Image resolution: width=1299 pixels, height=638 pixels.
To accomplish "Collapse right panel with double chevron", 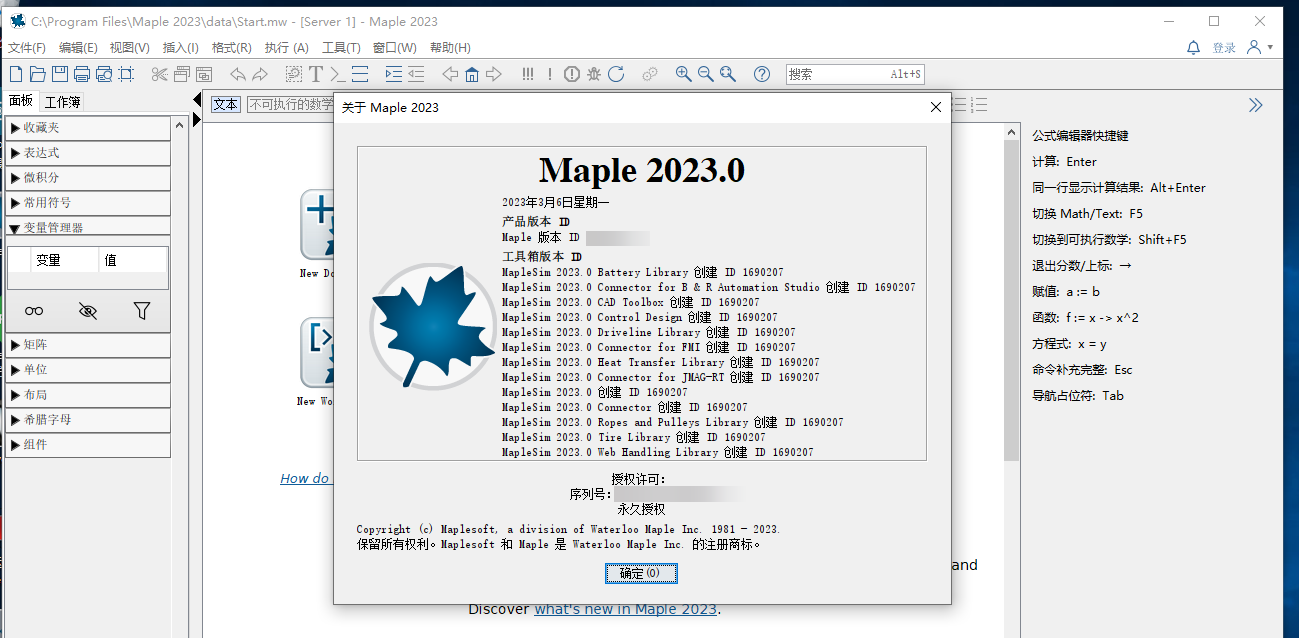I will pyautogui.click(x=1256, y=105).
